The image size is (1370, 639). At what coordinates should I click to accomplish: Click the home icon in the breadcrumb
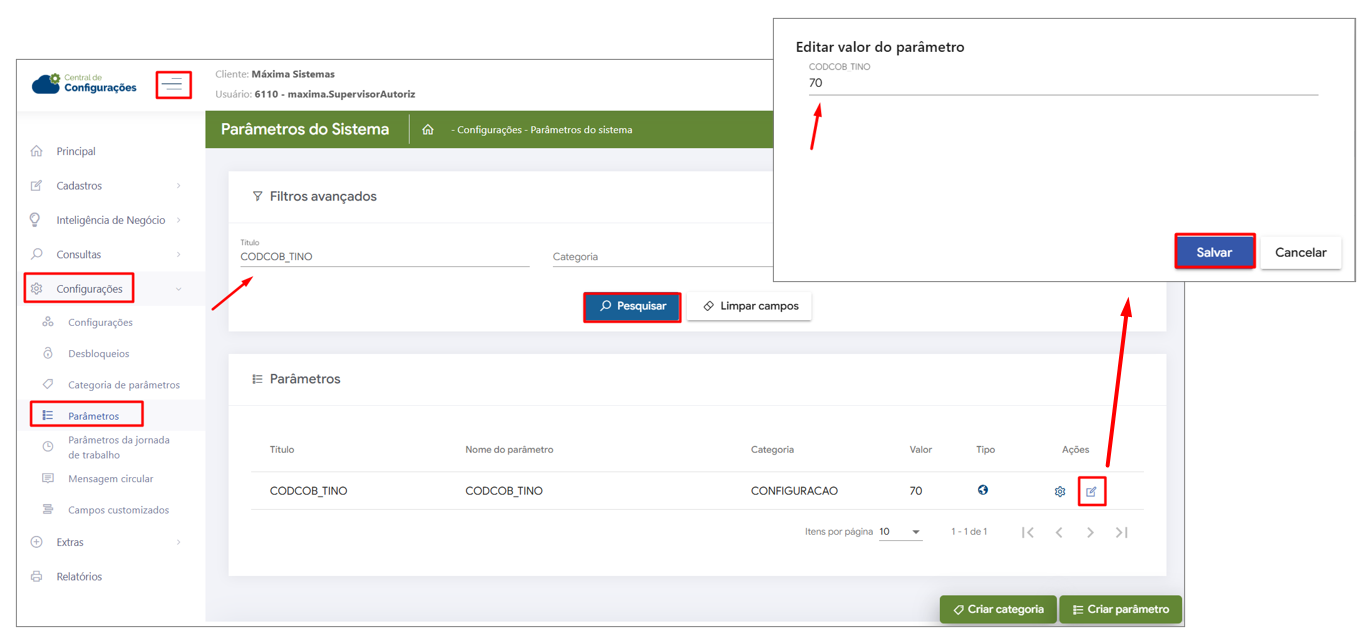click(428, 130)
